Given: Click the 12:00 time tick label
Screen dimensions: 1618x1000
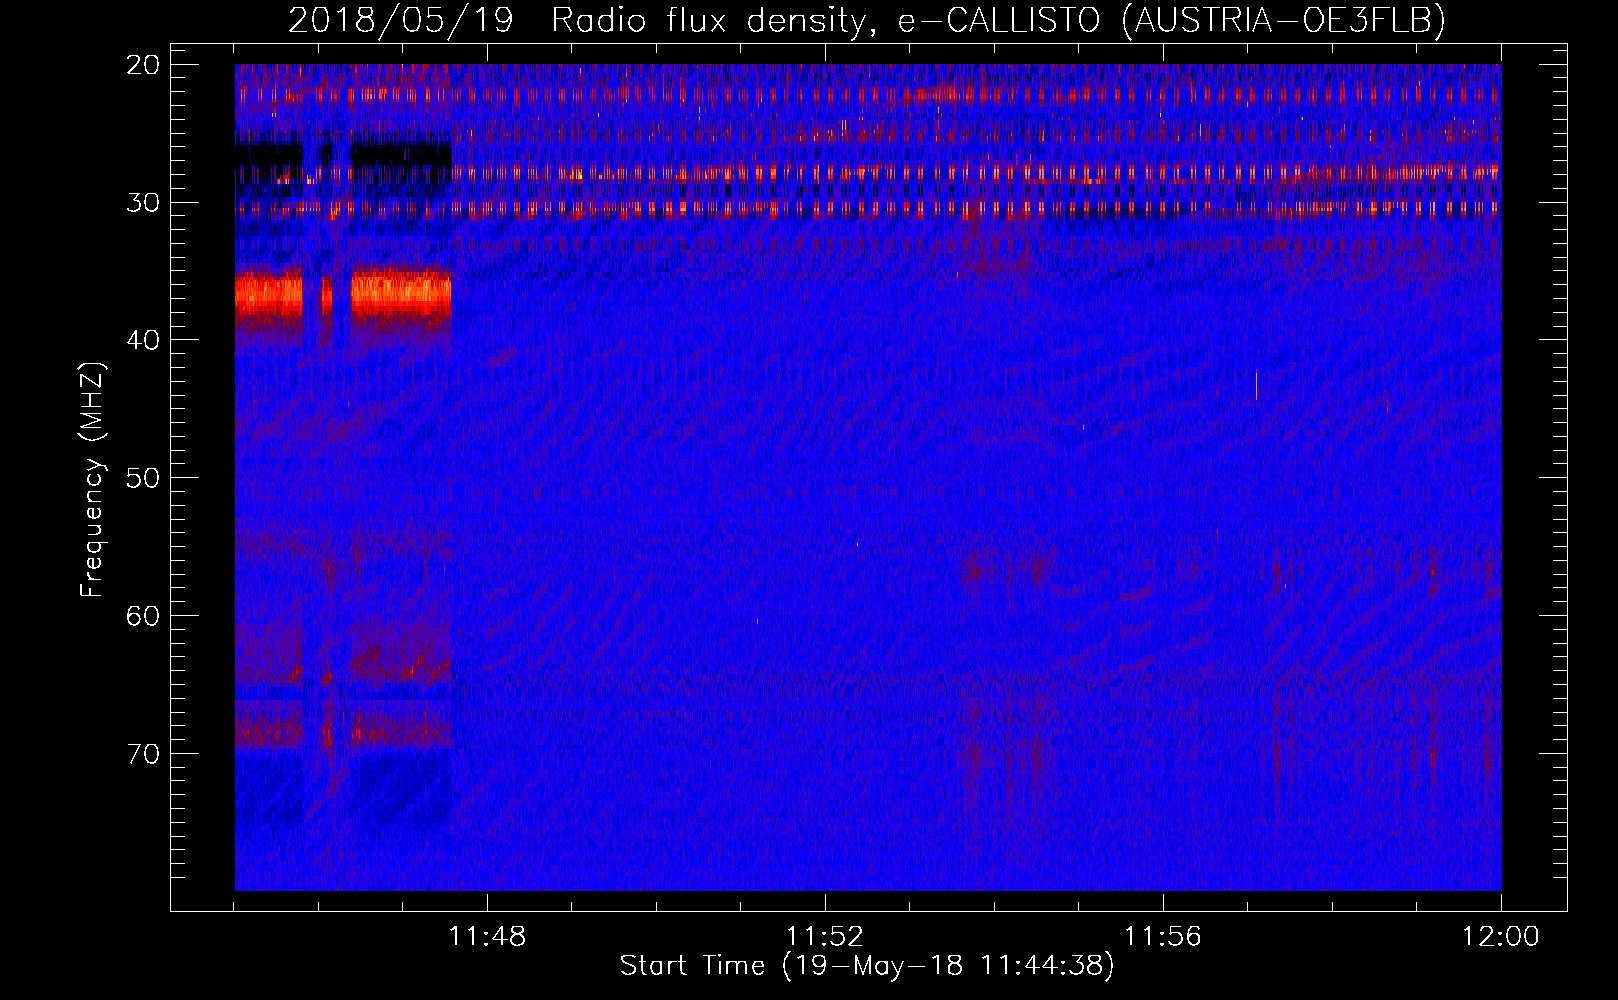Looking at the screenshot, I should (x=1501, y=936).
